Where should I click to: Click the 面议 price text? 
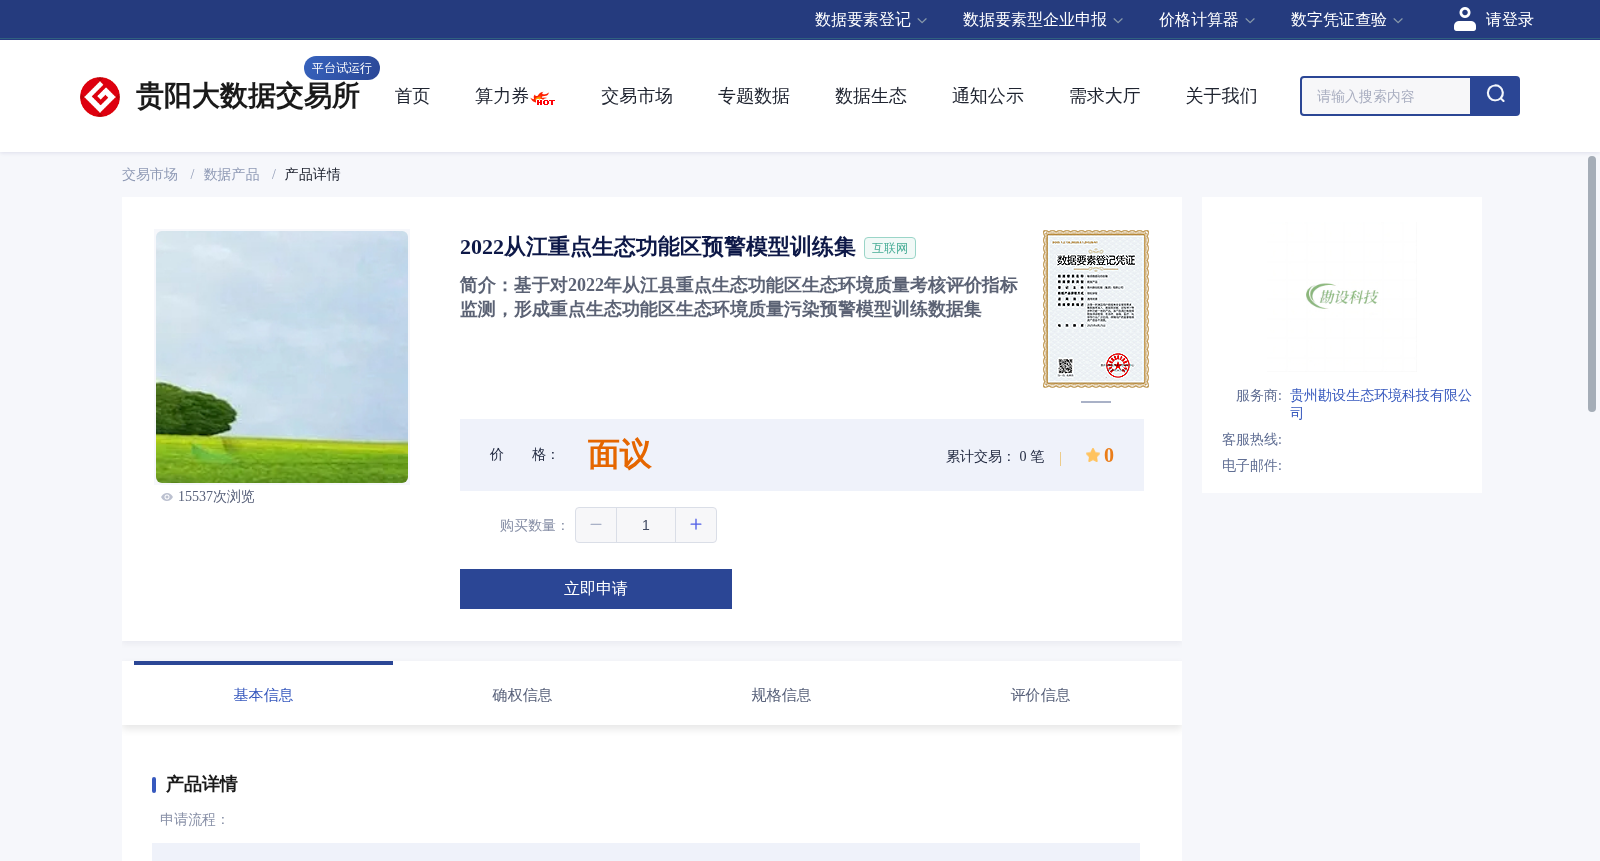[x=619, y=455]
